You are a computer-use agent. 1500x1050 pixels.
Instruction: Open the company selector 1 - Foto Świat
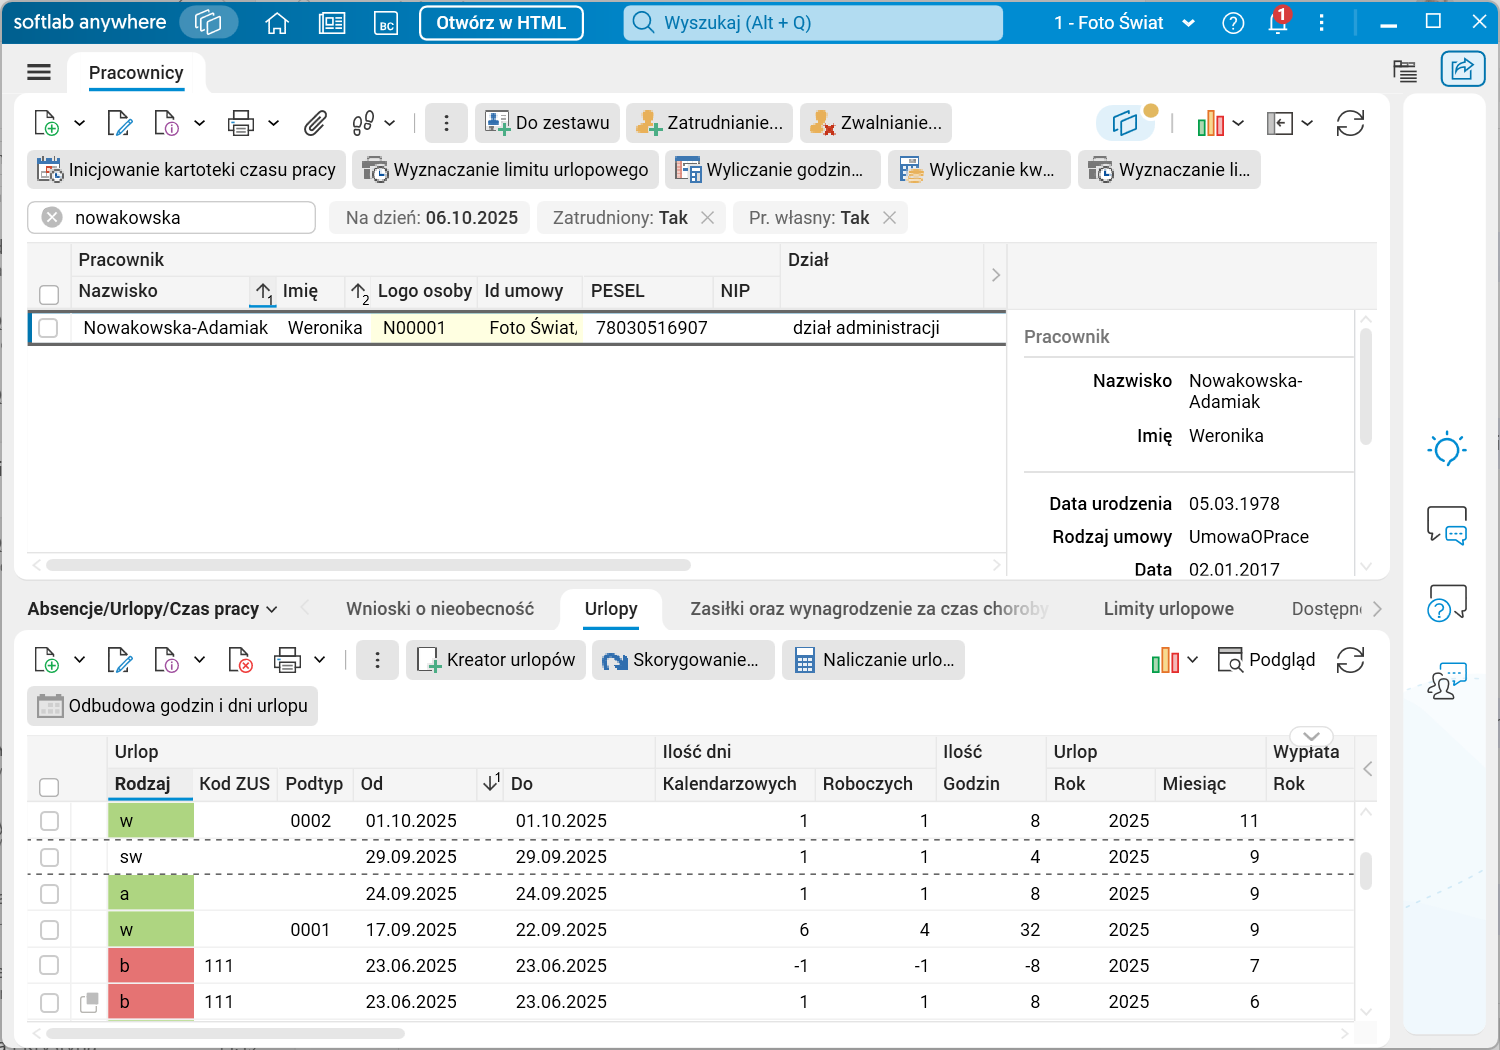1123,23
